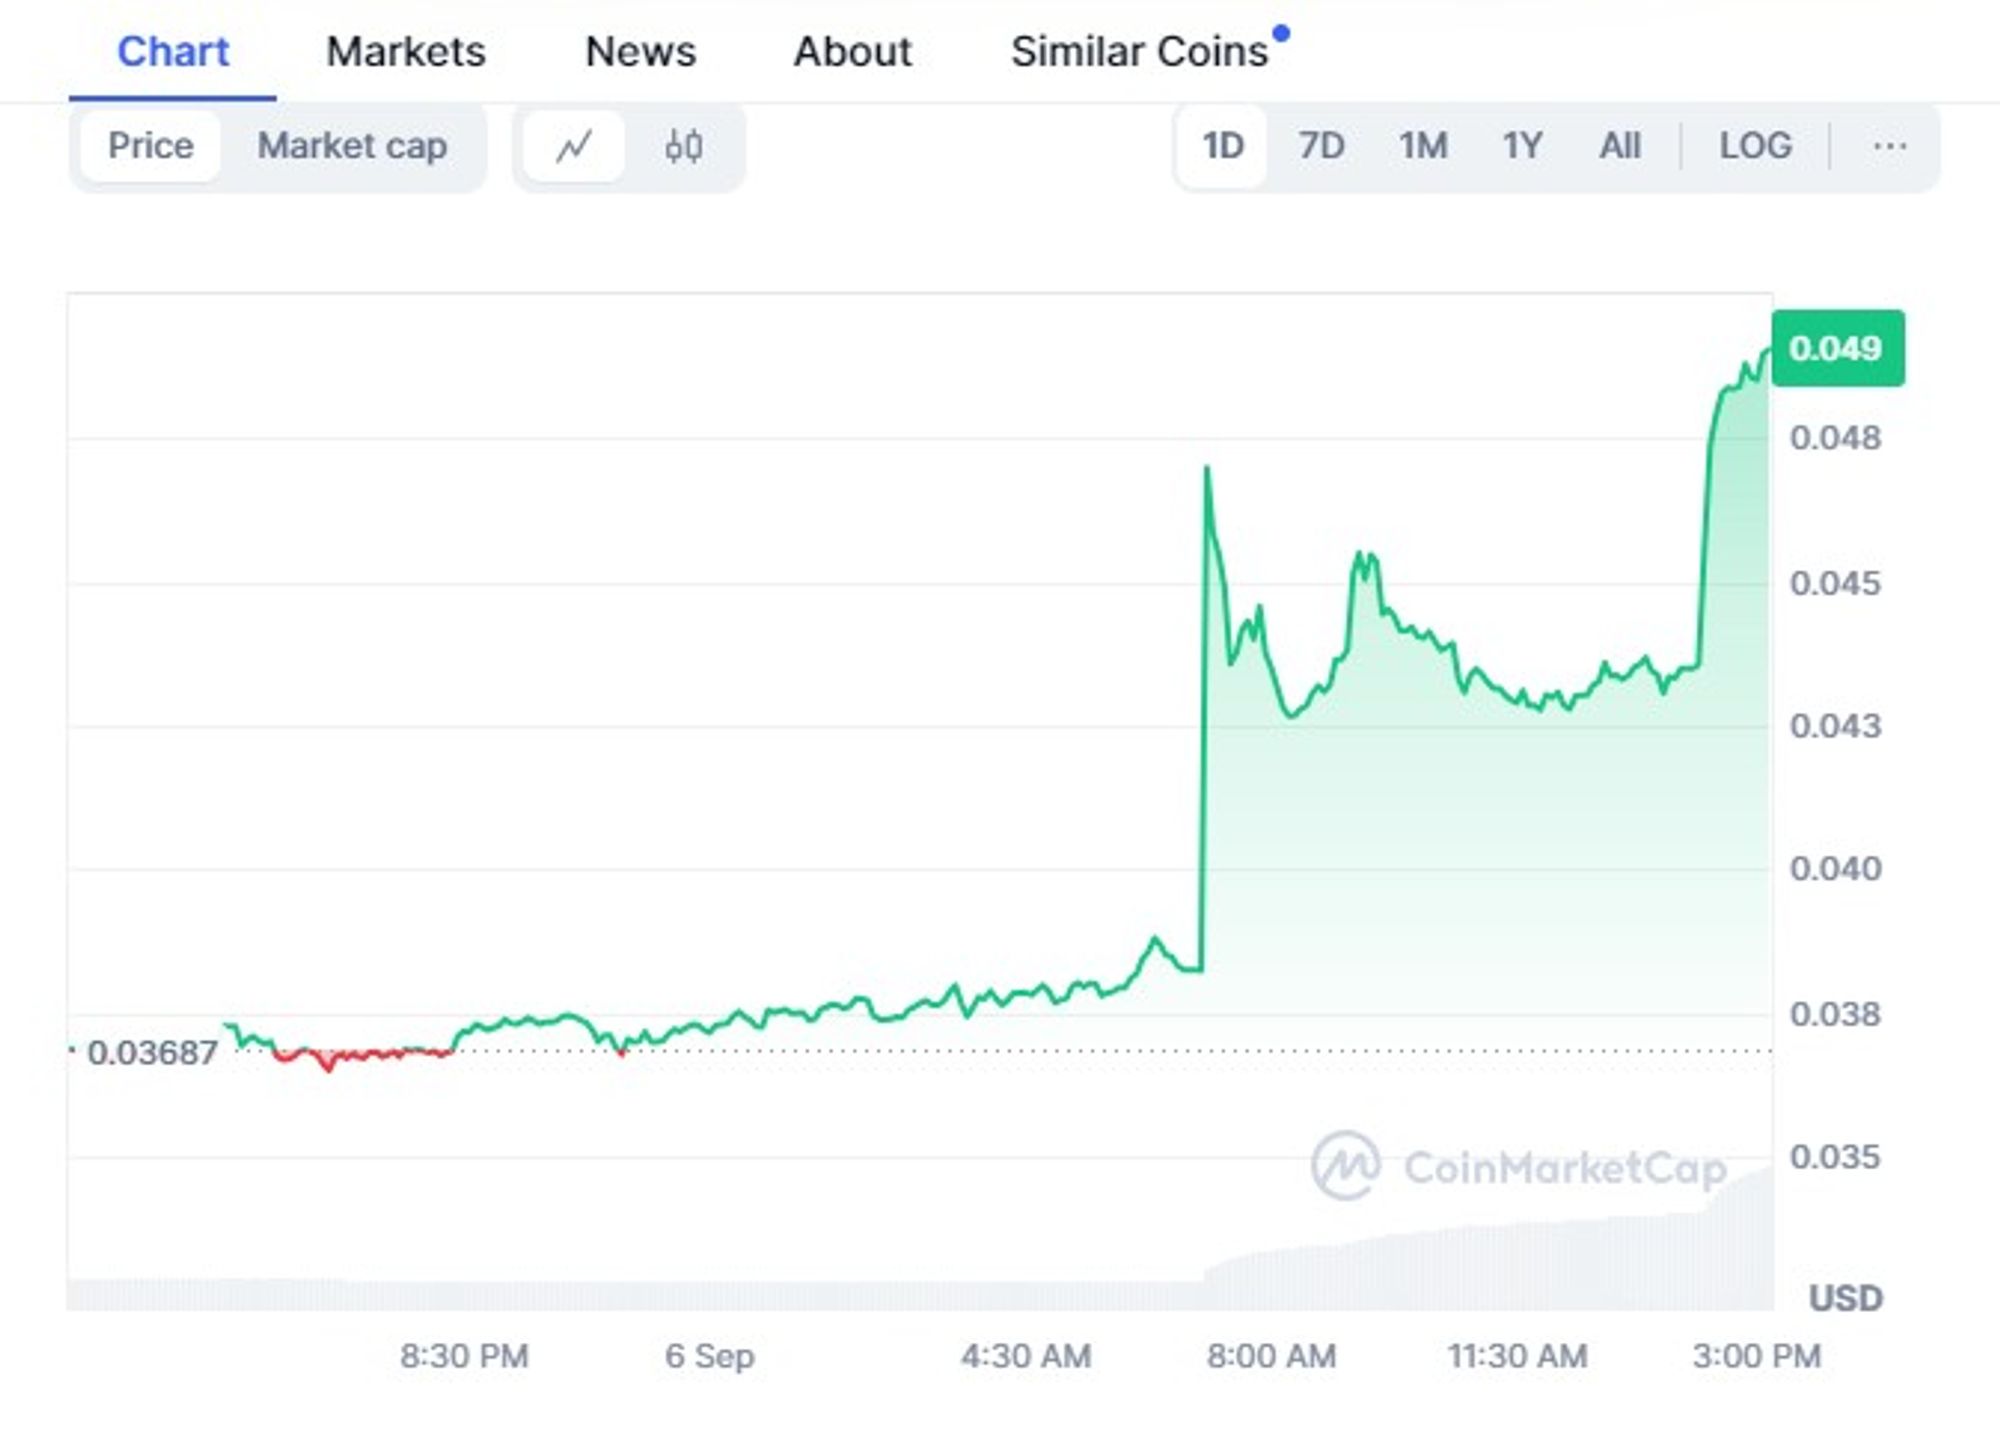Set chart range to 1D
Screen dimensions: 2000x1435
click(1222, 146)
